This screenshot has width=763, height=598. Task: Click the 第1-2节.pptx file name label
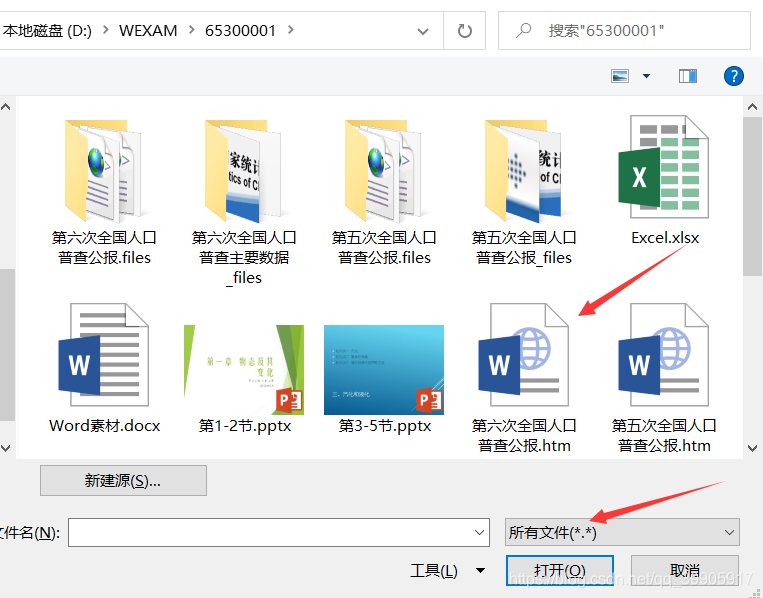pyautogui.click(x=244, y=426)
